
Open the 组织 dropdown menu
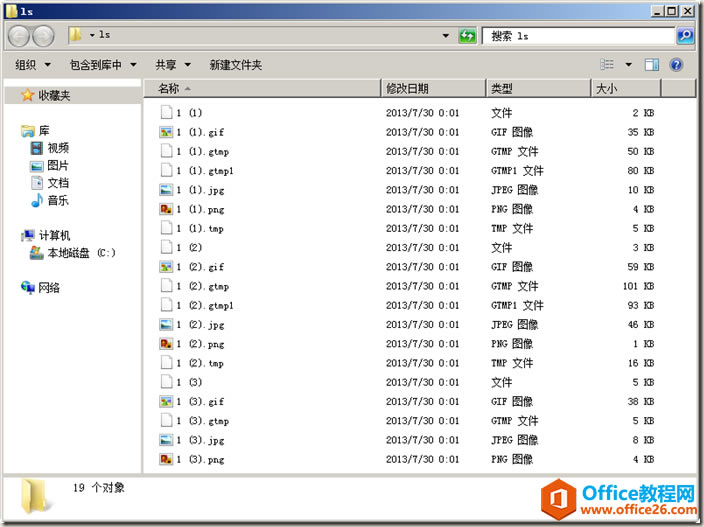click(31, 65)
